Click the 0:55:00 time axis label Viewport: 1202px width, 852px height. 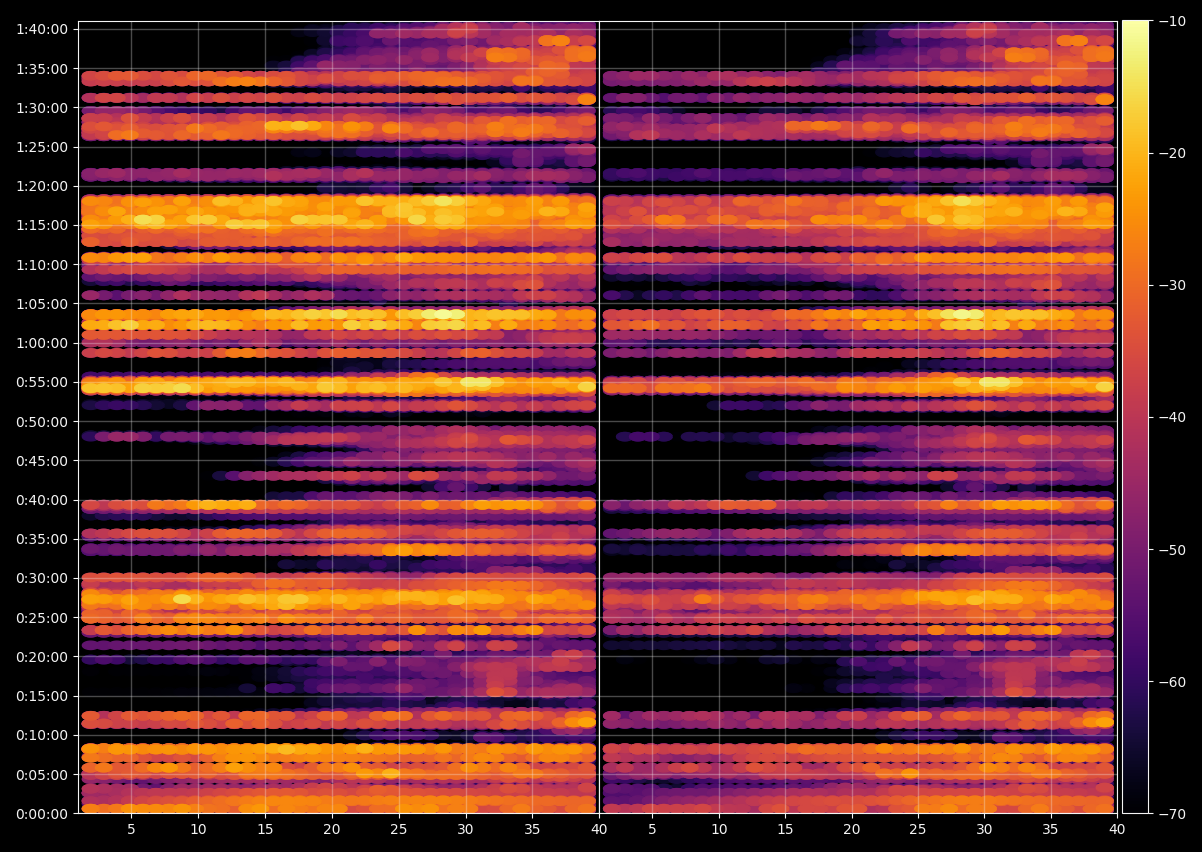[42, 382]
